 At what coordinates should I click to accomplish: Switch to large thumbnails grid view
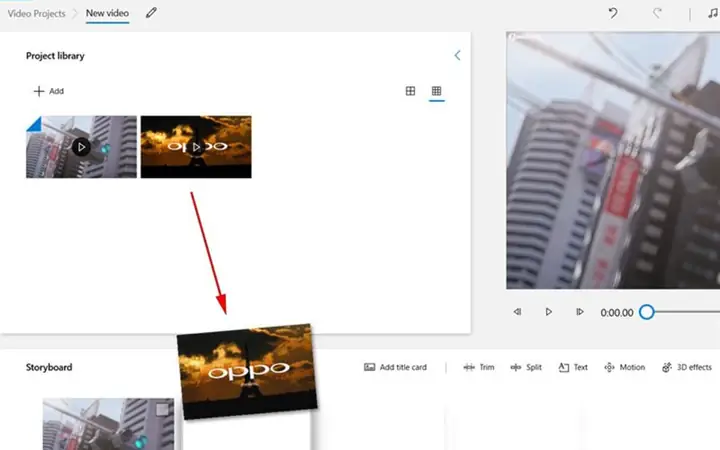click(410, 91)
